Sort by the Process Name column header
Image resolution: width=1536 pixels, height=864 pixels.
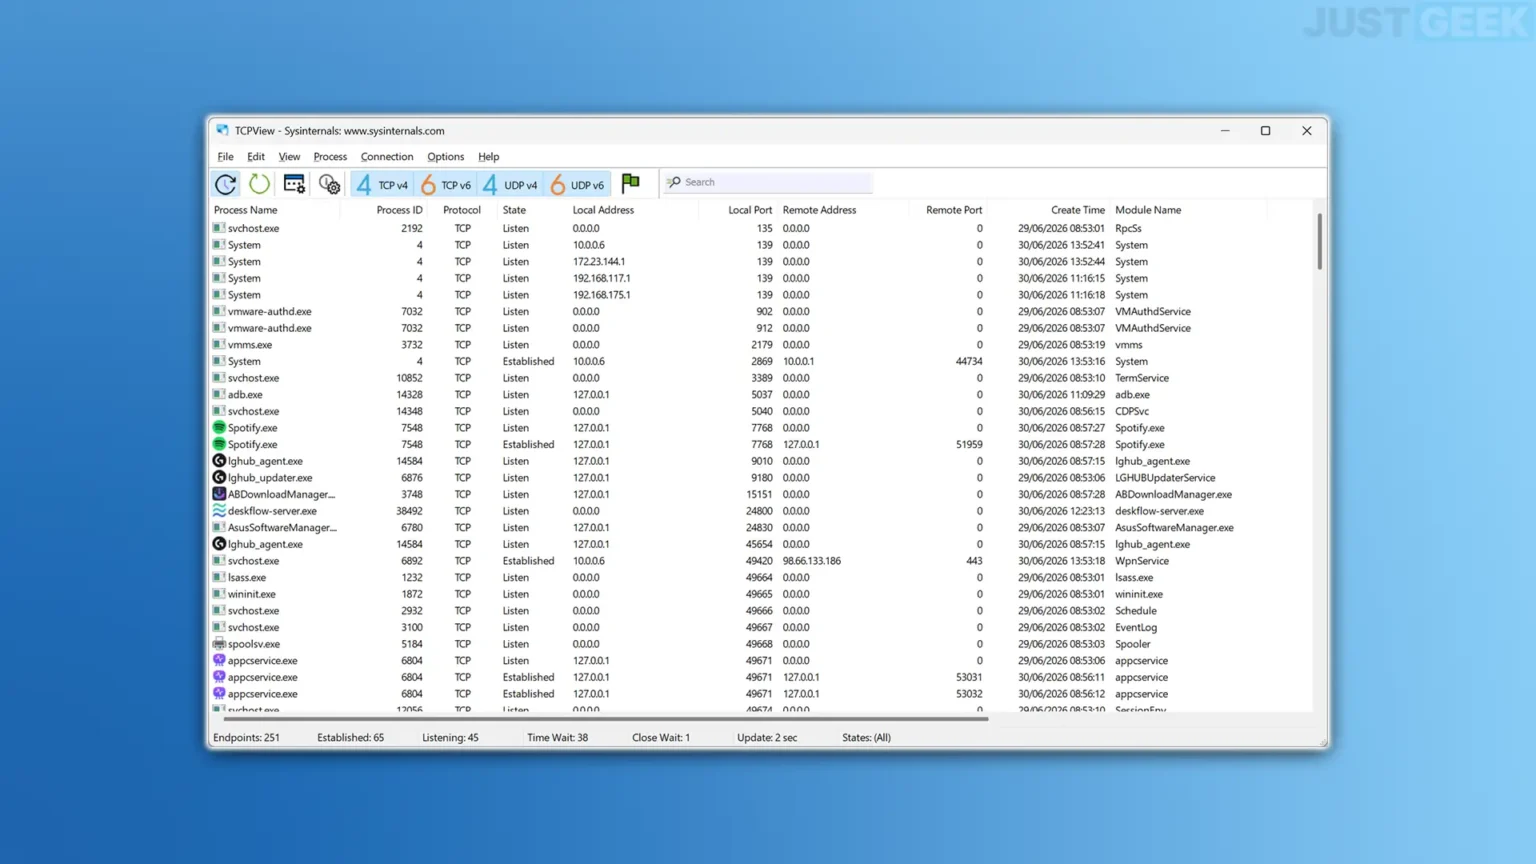pos(246,210)
